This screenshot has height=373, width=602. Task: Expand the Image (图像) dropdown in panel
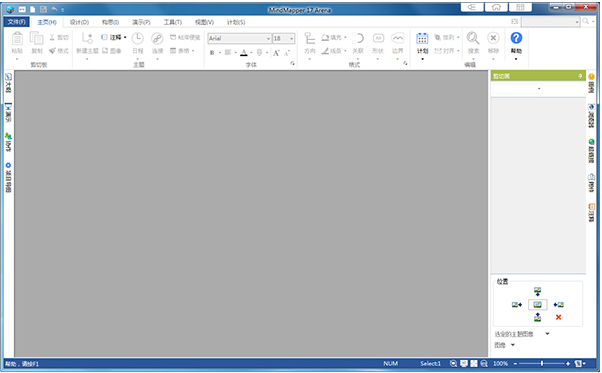pos(513,345)
